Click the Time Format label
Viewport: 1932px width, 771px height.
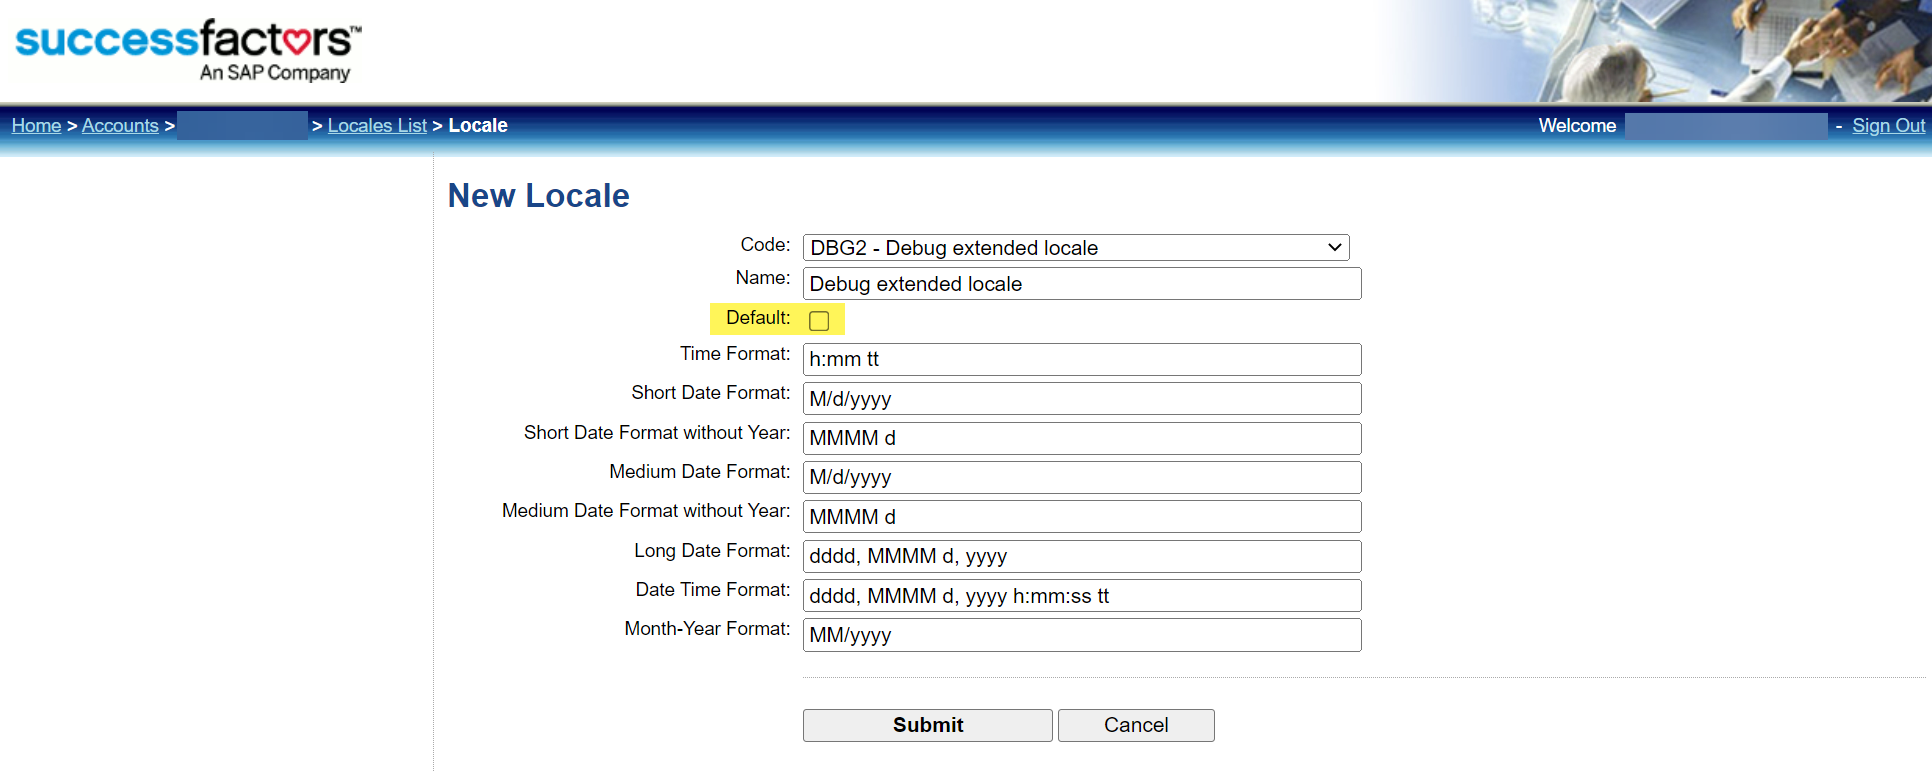(735, 354)
